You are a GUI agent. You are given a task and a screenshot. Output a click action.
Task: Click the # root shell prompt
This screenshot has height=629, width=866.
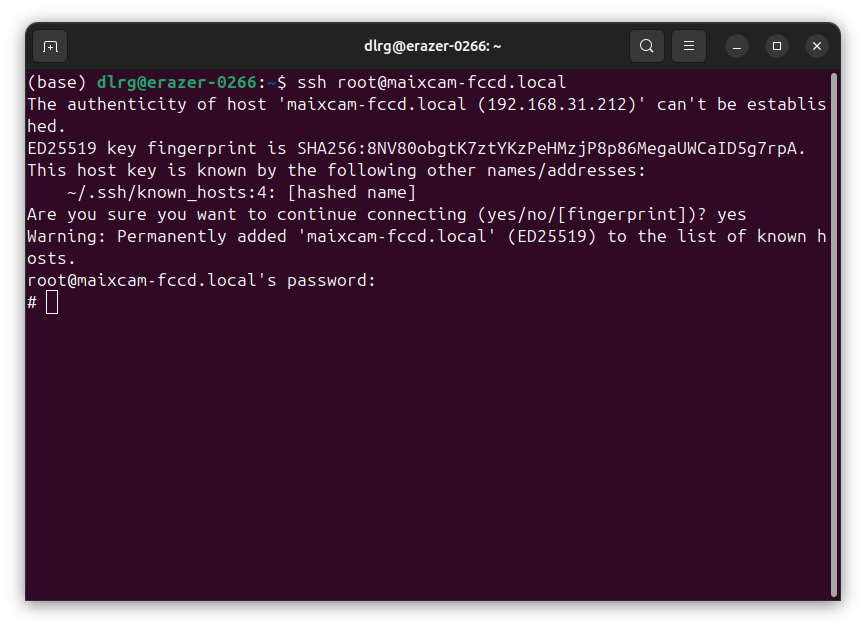32,302
